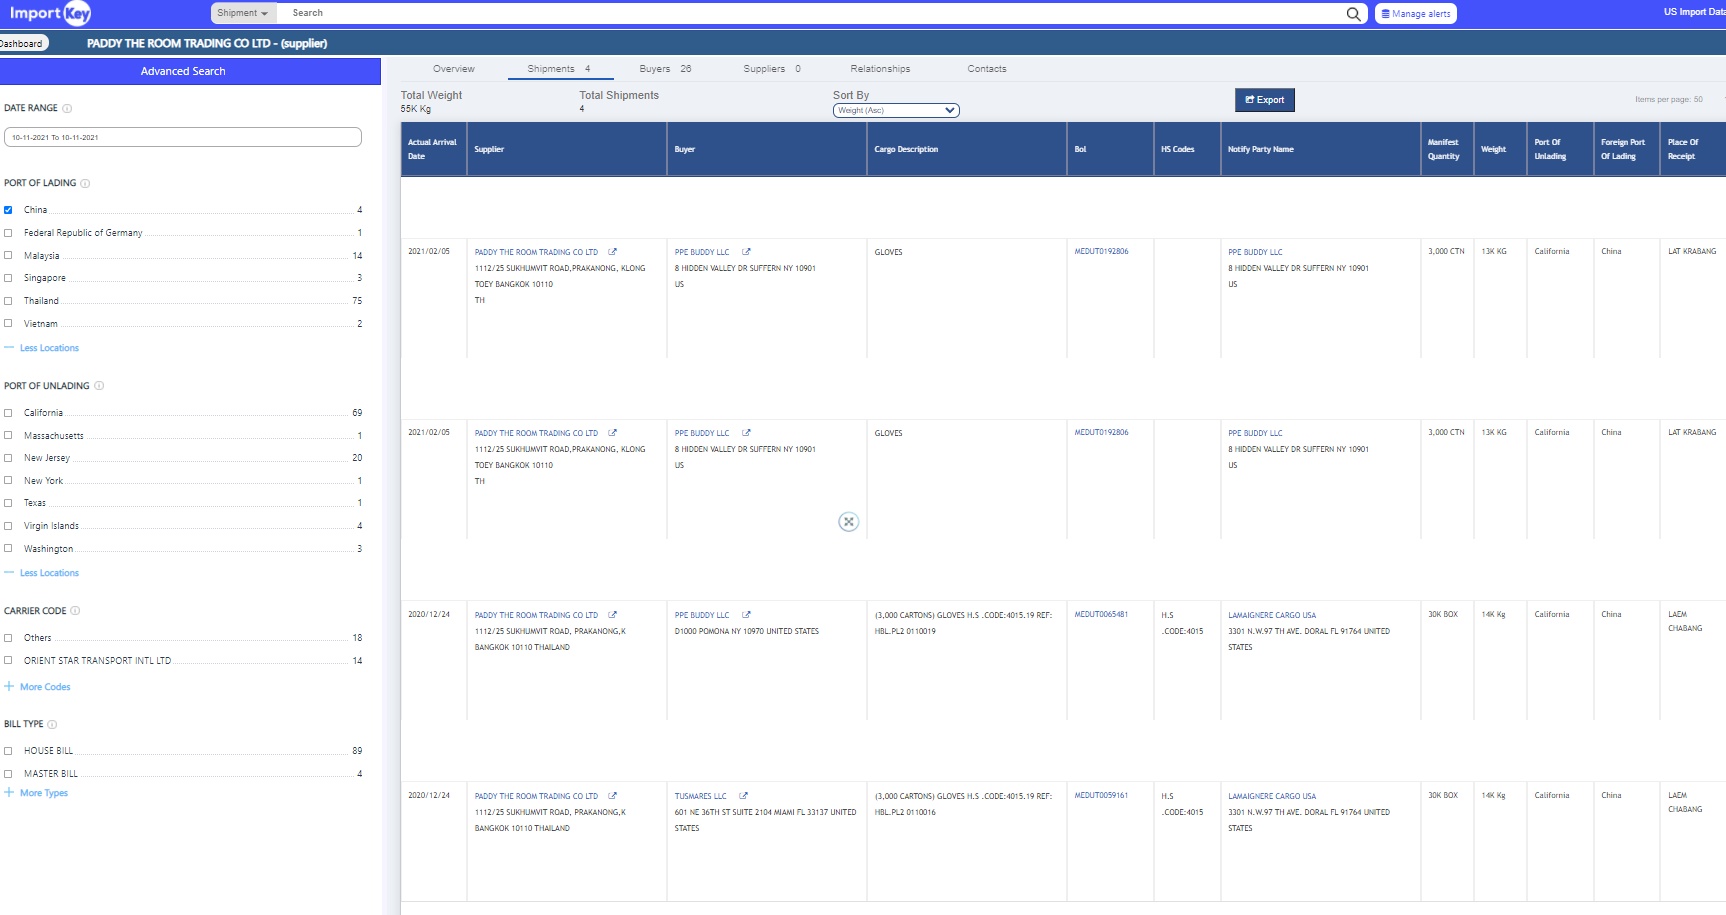This screenshot has width=1726, height=915.
Task: Open the Sort By Weight dropdown
Action: 895,110
